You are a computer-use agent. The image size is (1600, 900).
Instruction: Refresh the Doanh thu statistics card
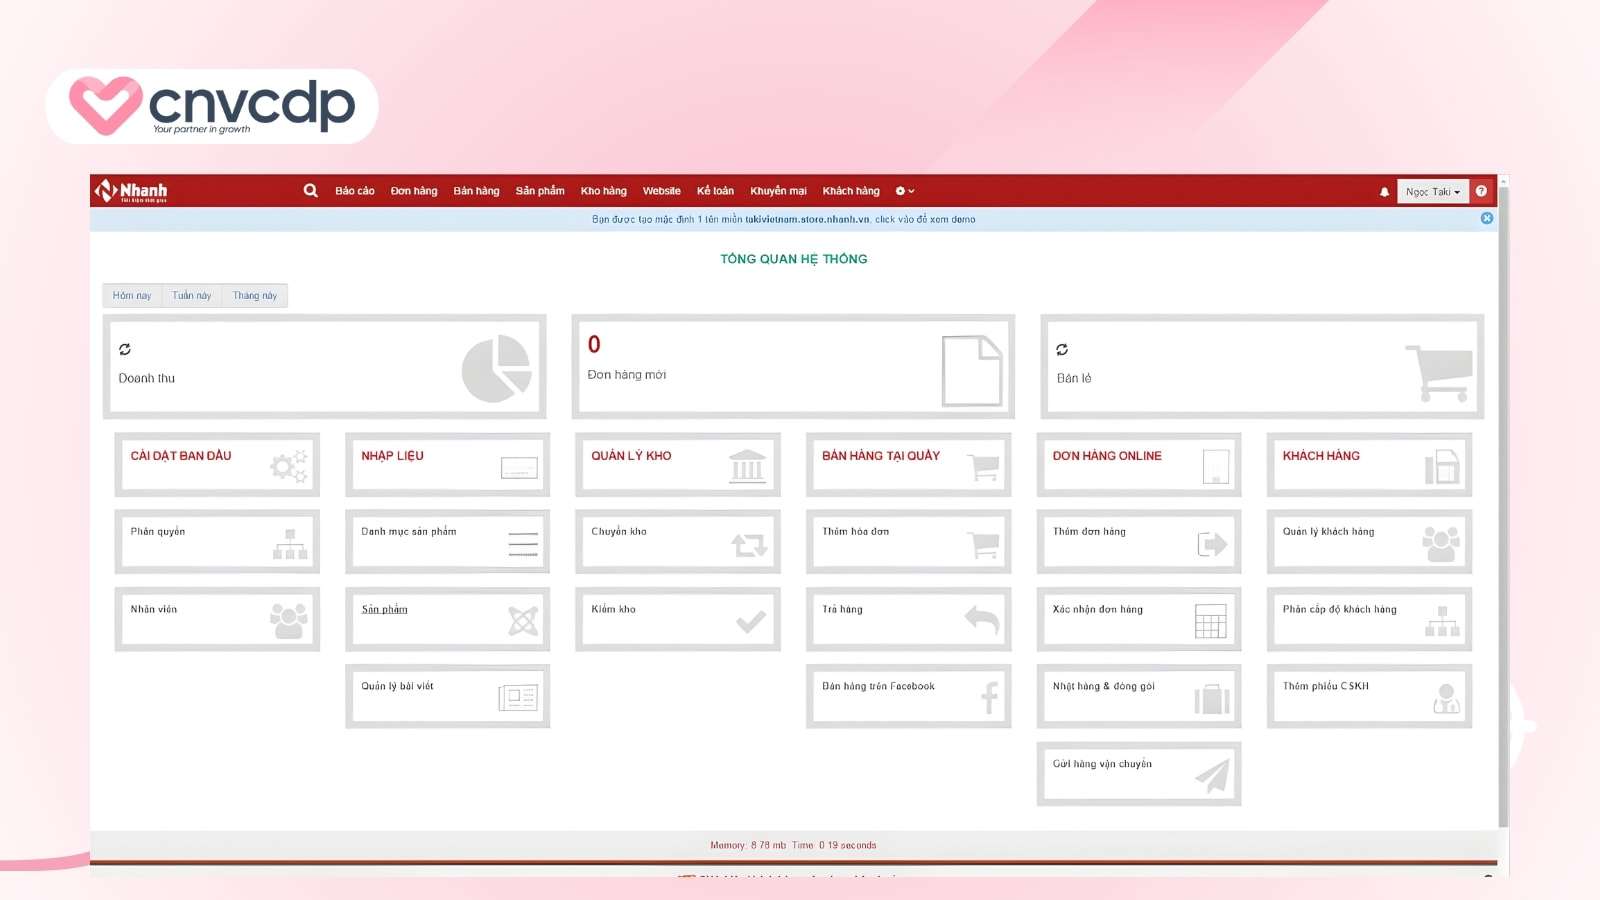[x=124, y=351]
